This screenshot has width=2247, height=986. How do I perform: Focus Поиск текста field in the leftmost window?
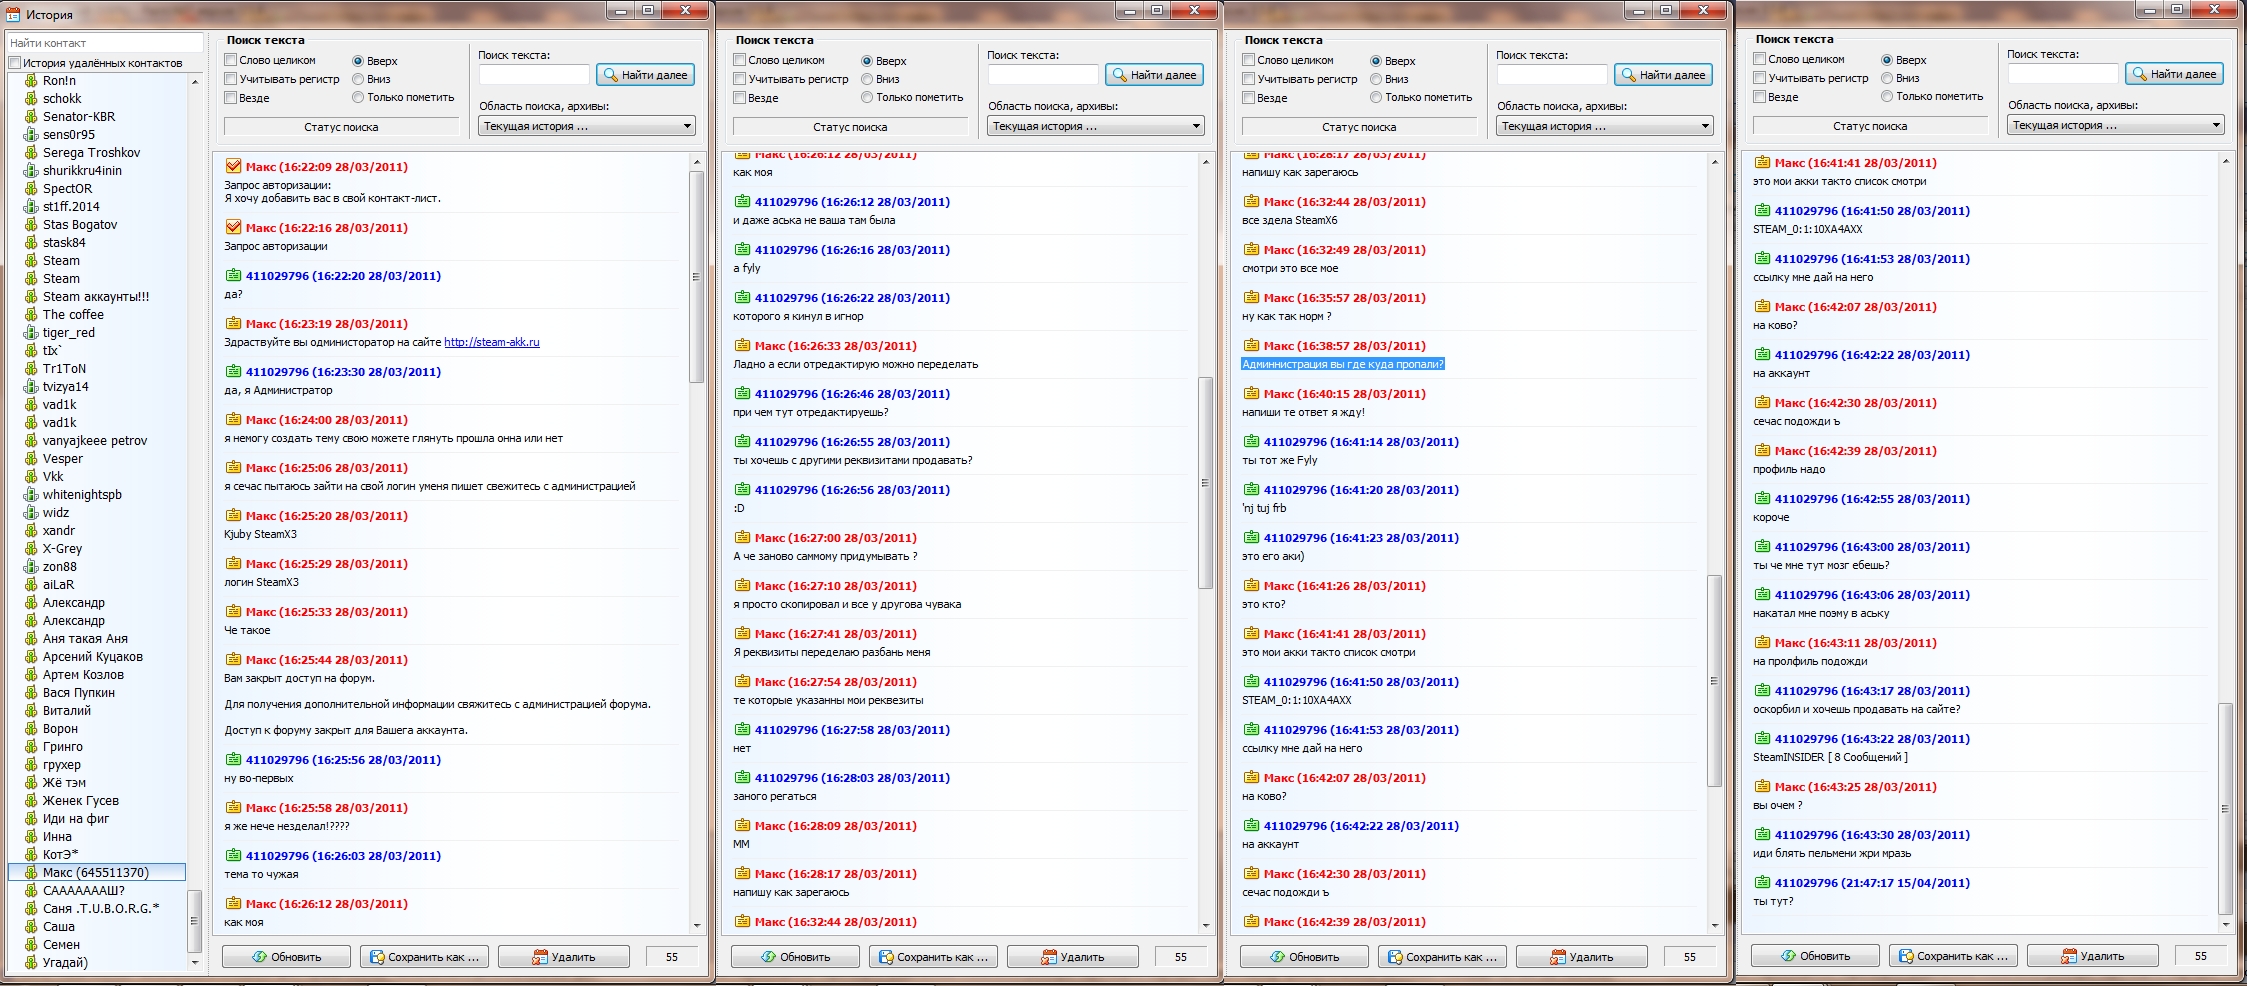click(534, 75)
